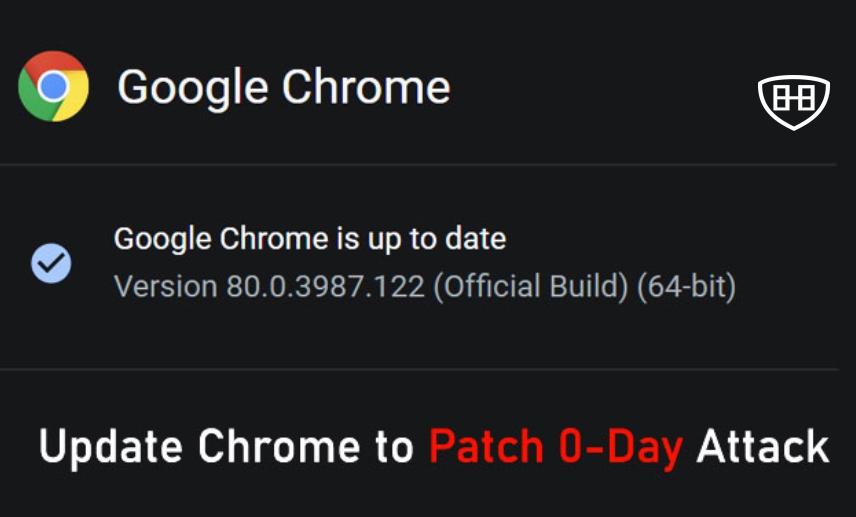Click the word "Attack" in the caption
This screenshot has width=856, height=517.
pos(762,446)
